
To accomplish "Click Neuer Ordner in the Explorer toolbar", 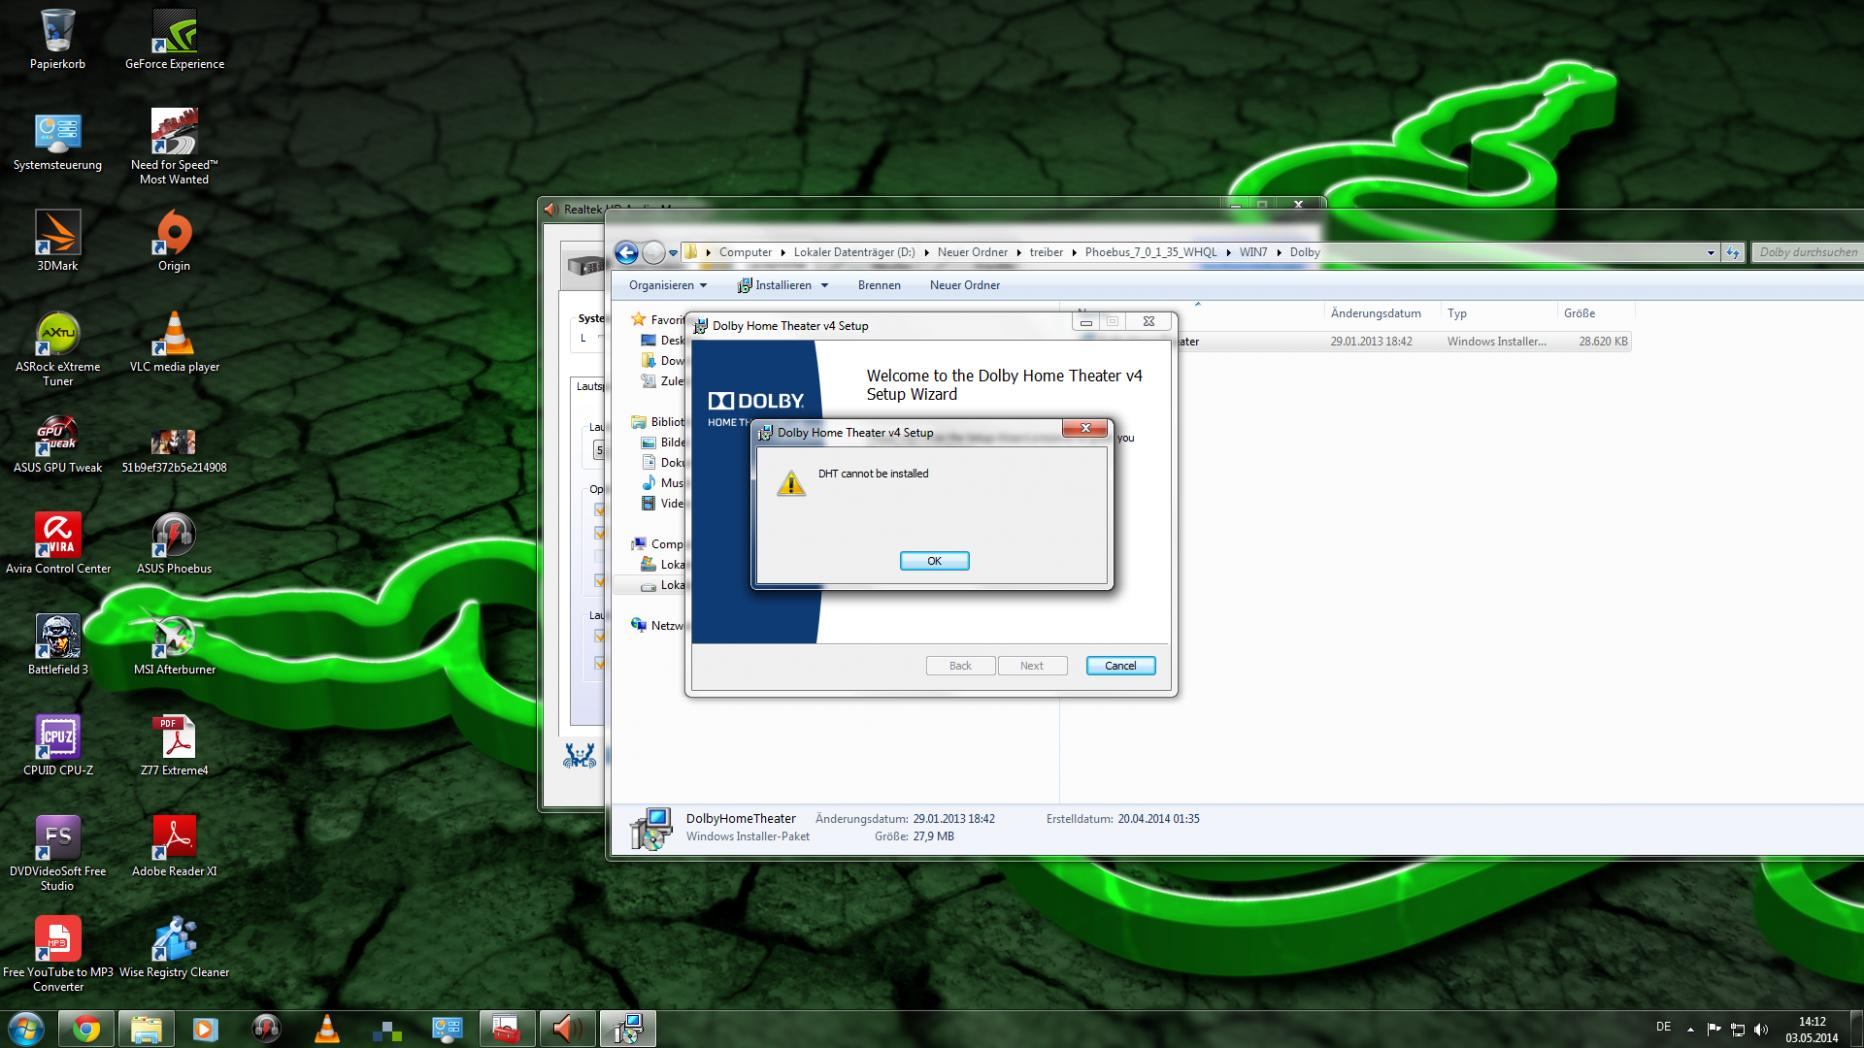I will [964, 285].
